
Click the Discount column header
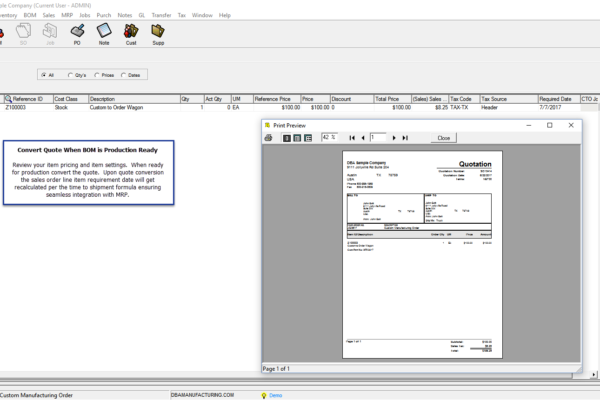[x=352, y=99]
